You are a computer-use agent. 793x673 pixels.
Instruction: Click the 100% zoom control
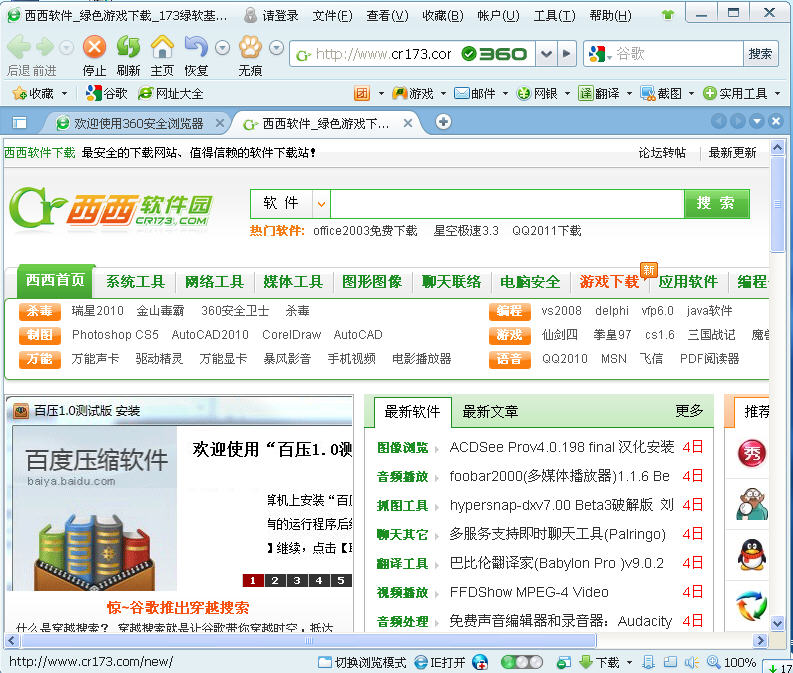(x=731, y=662)
